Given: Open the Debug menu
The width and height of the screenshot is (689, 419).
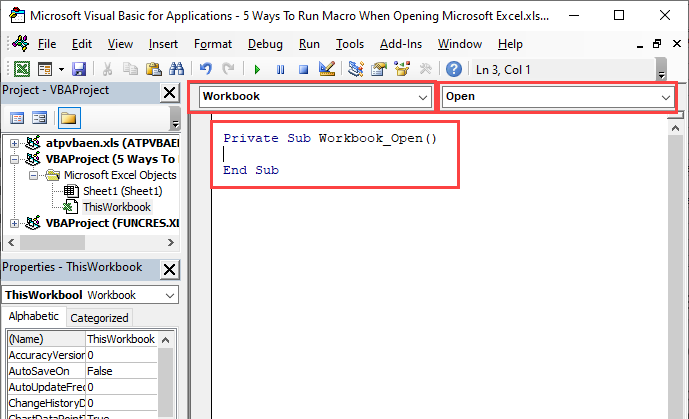Looking at the screenshot, I should click(265, 44).
